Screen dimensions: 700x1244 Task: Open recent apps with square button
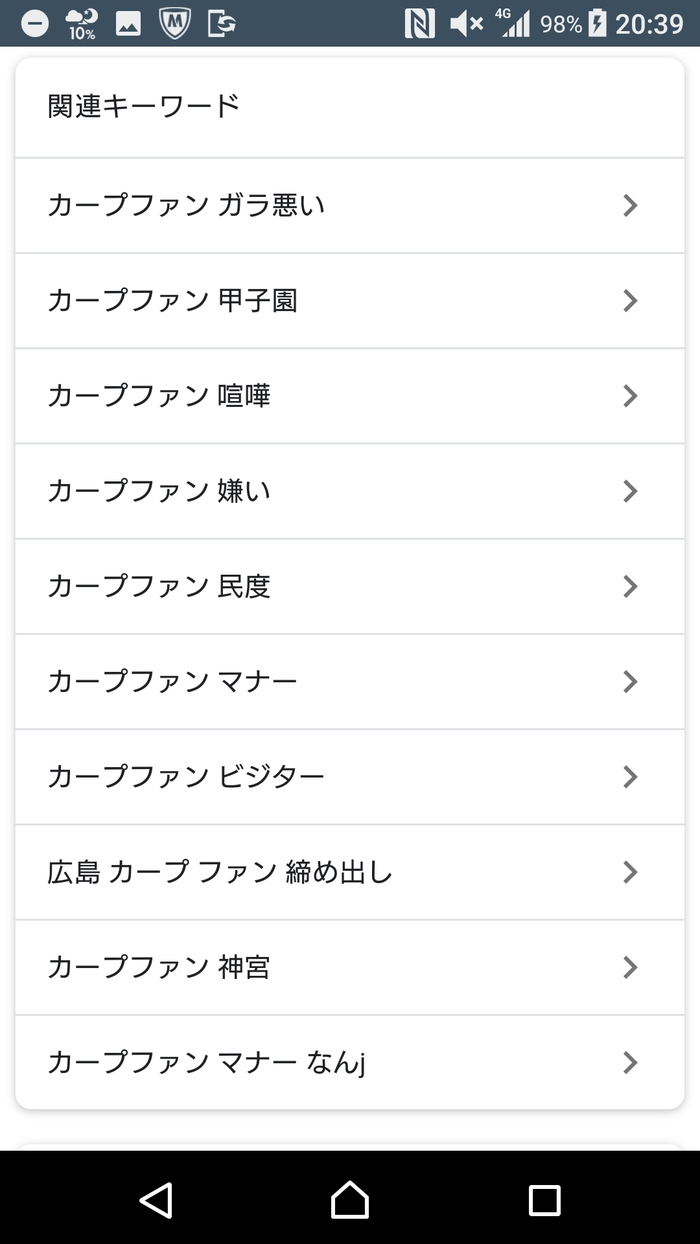tap(544, 1199)
